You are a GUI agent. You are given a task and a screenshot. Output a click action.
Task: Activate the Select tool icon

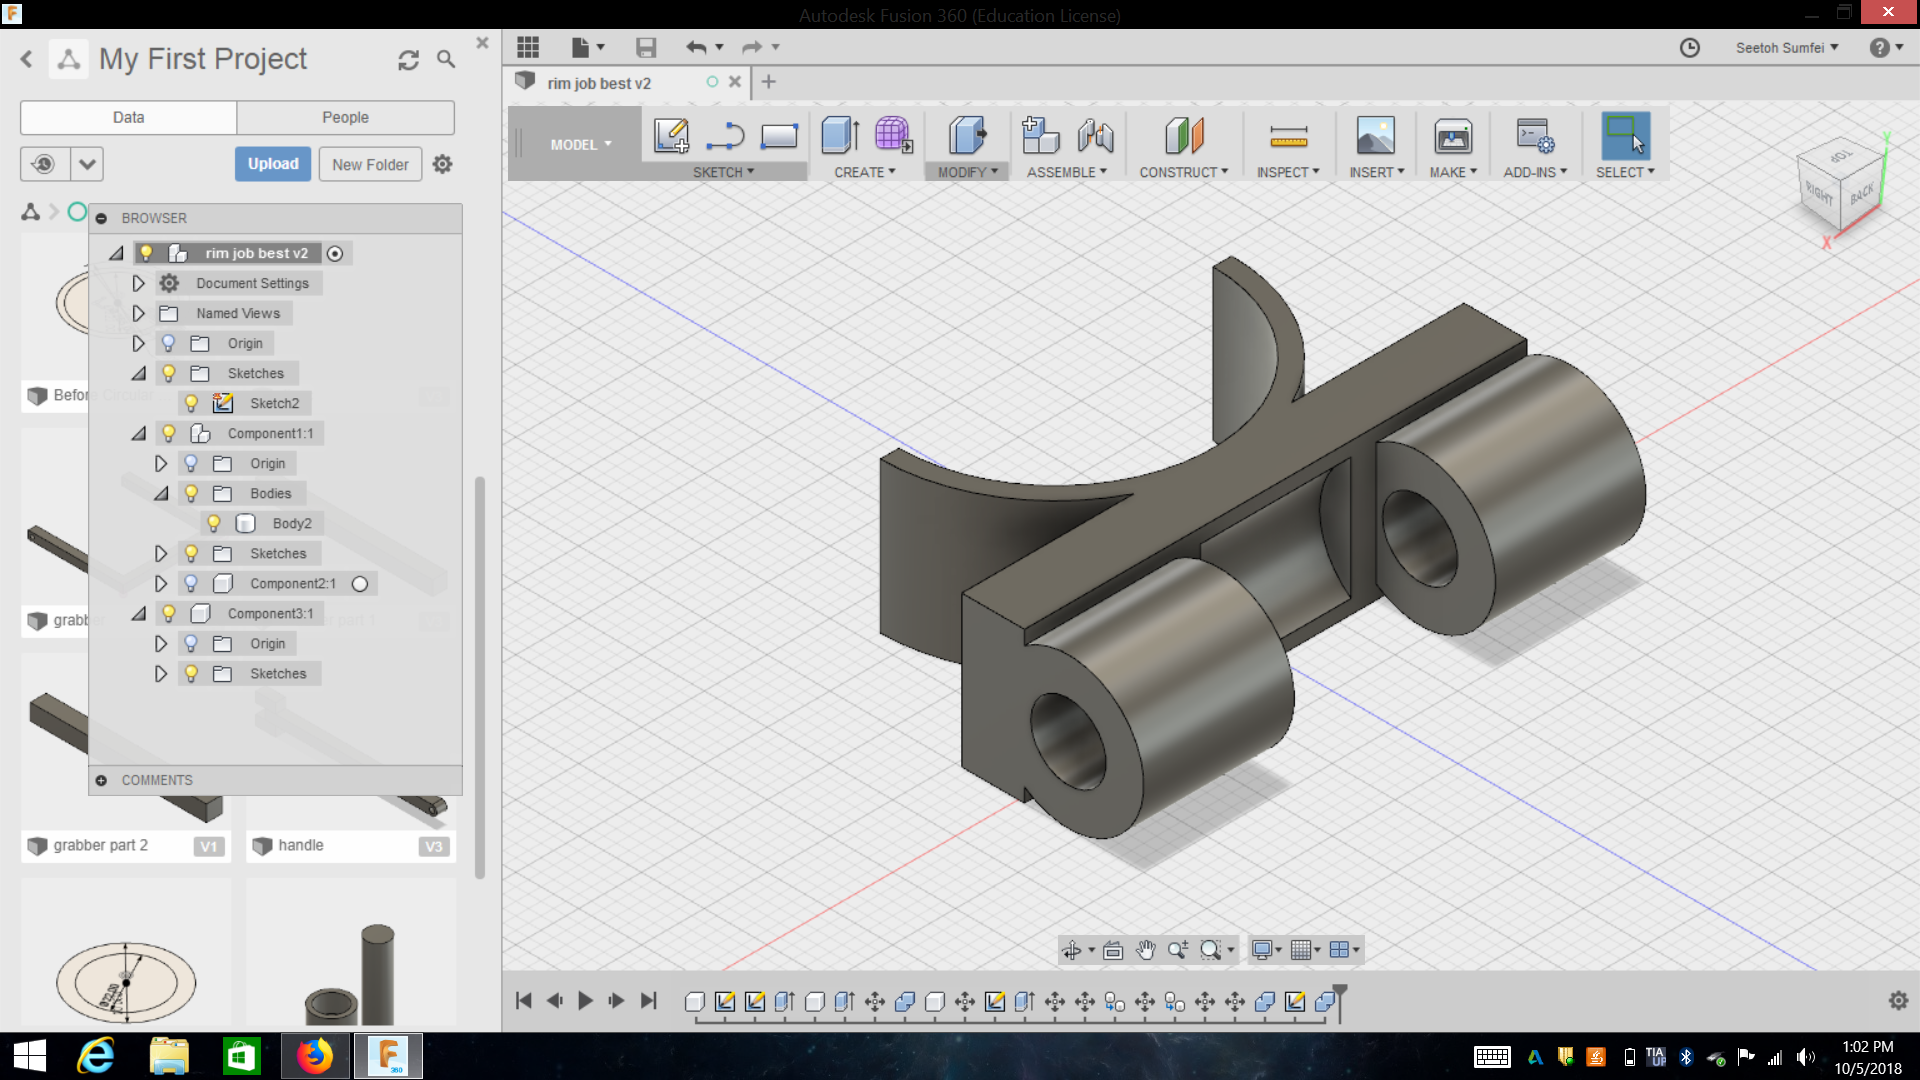1625,136
